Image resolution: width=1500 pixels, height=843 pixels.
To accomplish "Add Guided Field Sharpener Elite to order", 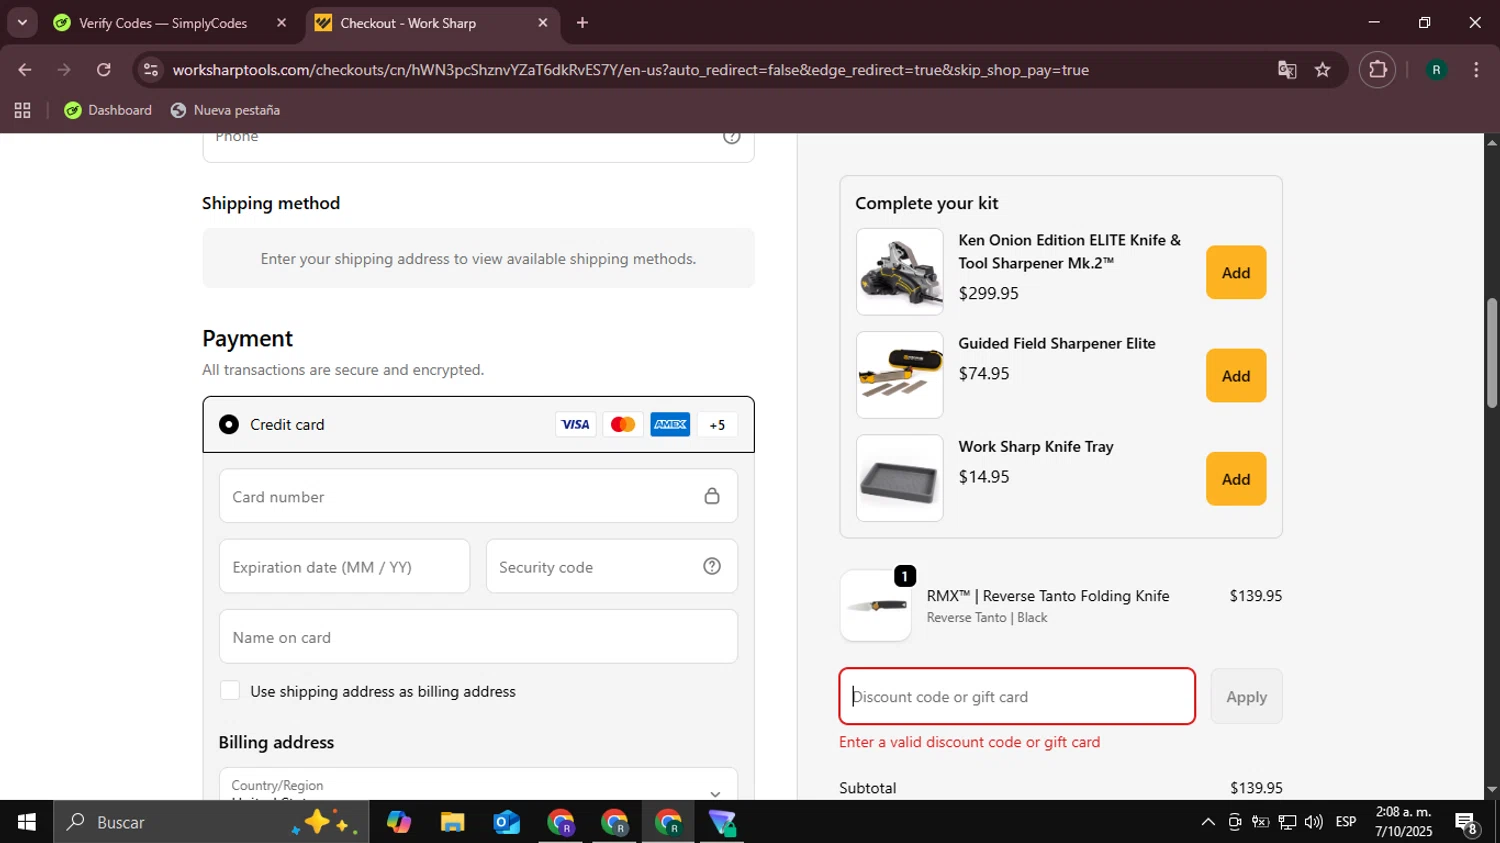I will click(x=1236, y=375).
